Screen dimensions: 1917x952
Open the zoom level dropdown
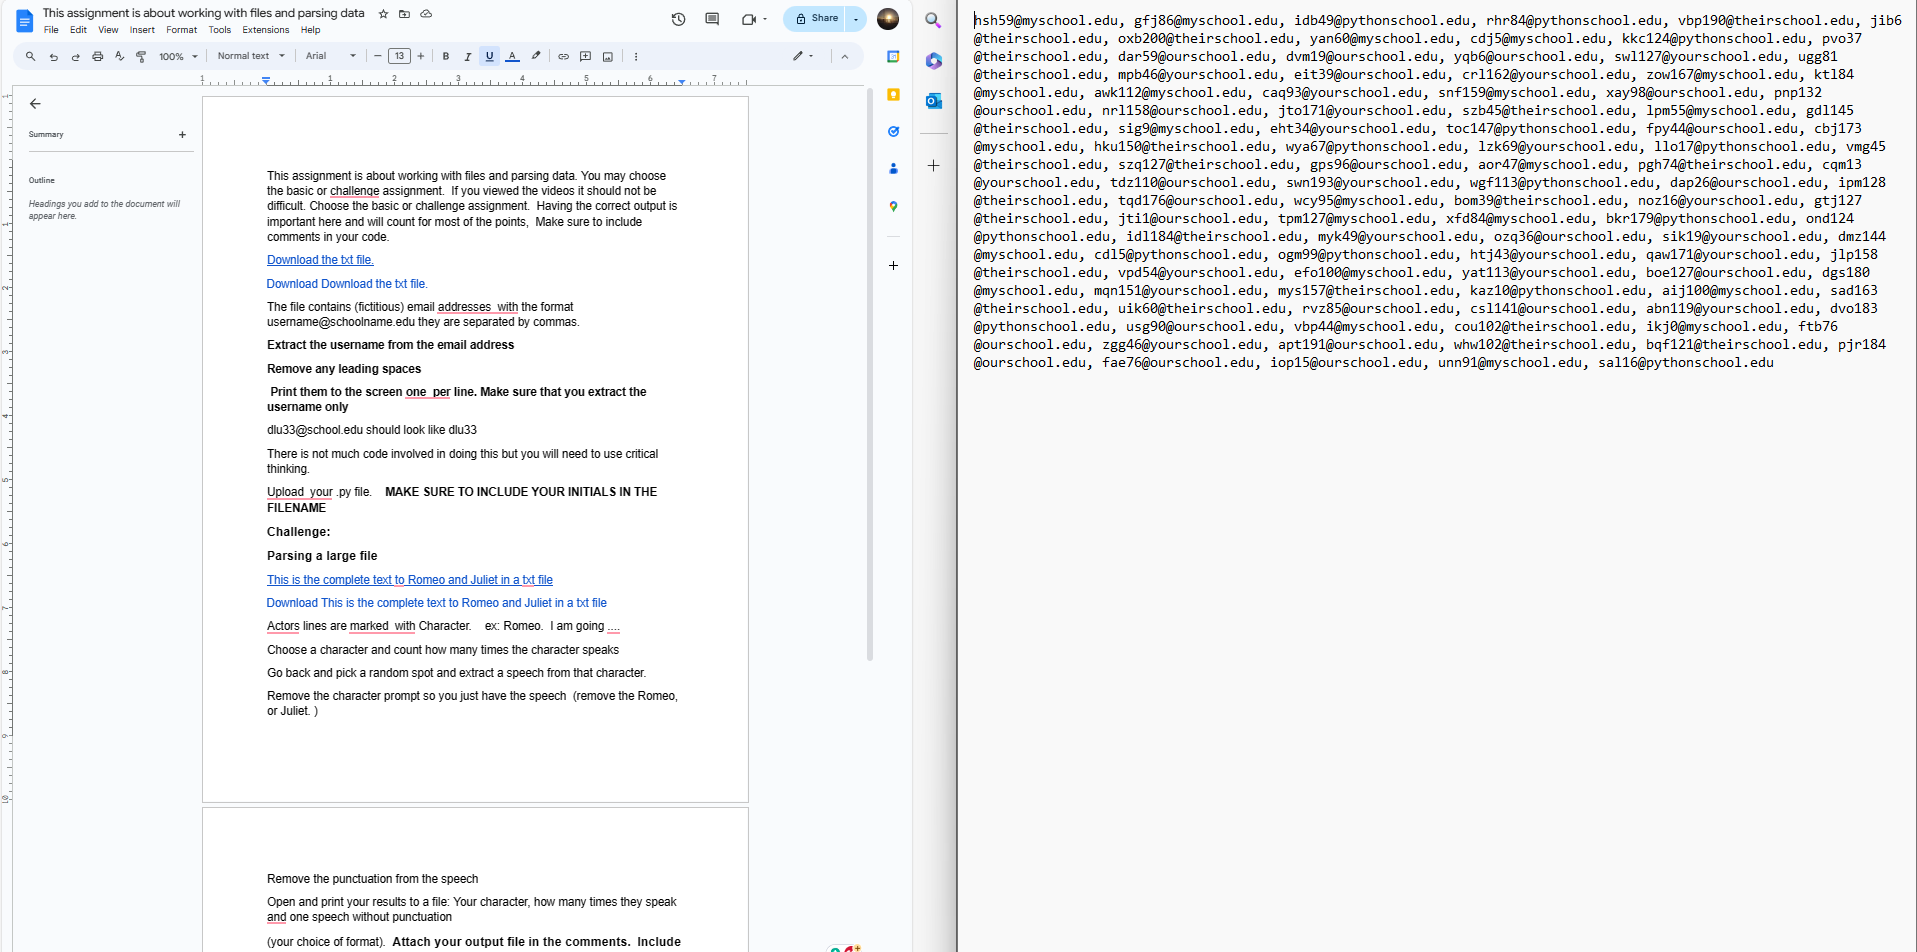(x=176, y=56)
